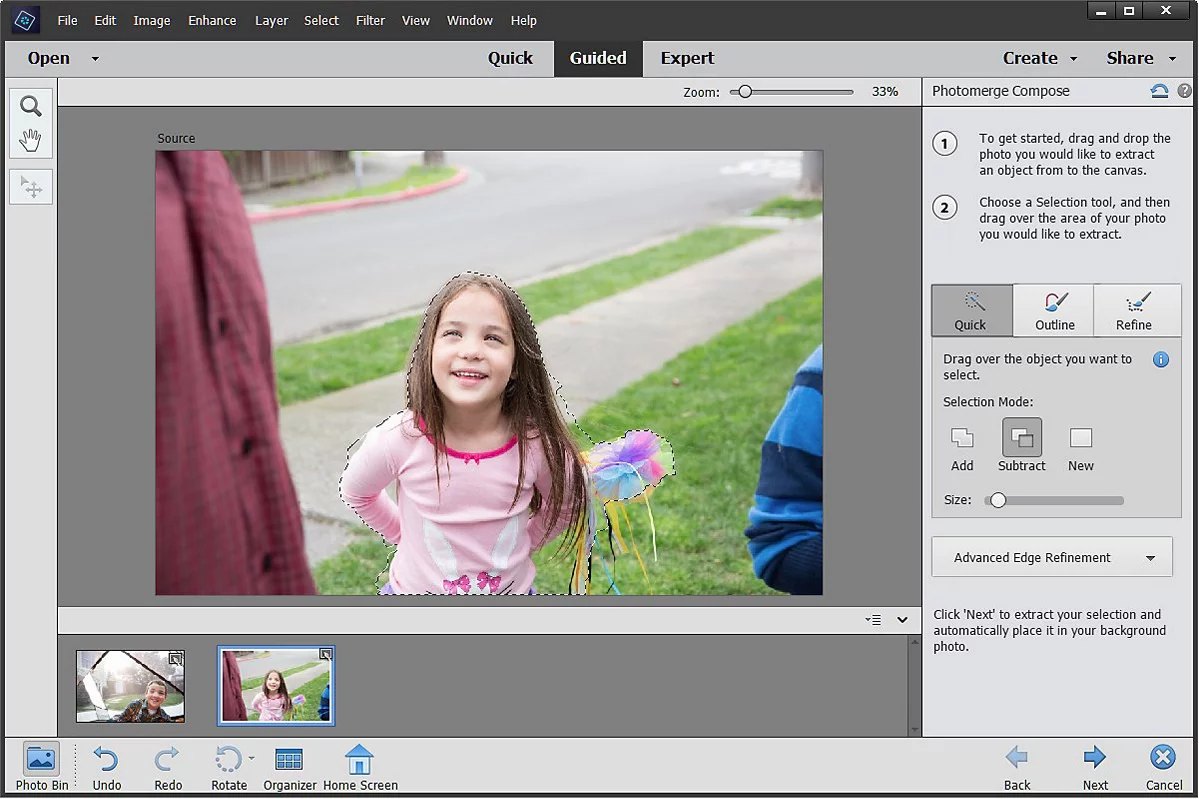Open the Enhance menu
This screenshot has width=1199, height=799.
point(212,20)
